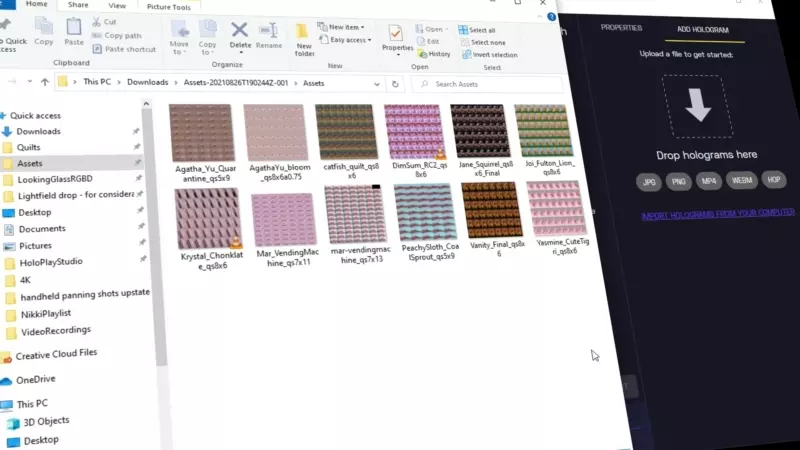Screen dimensions: 800x450
Task: Click Select none in the ribbon
Action: 483,42
